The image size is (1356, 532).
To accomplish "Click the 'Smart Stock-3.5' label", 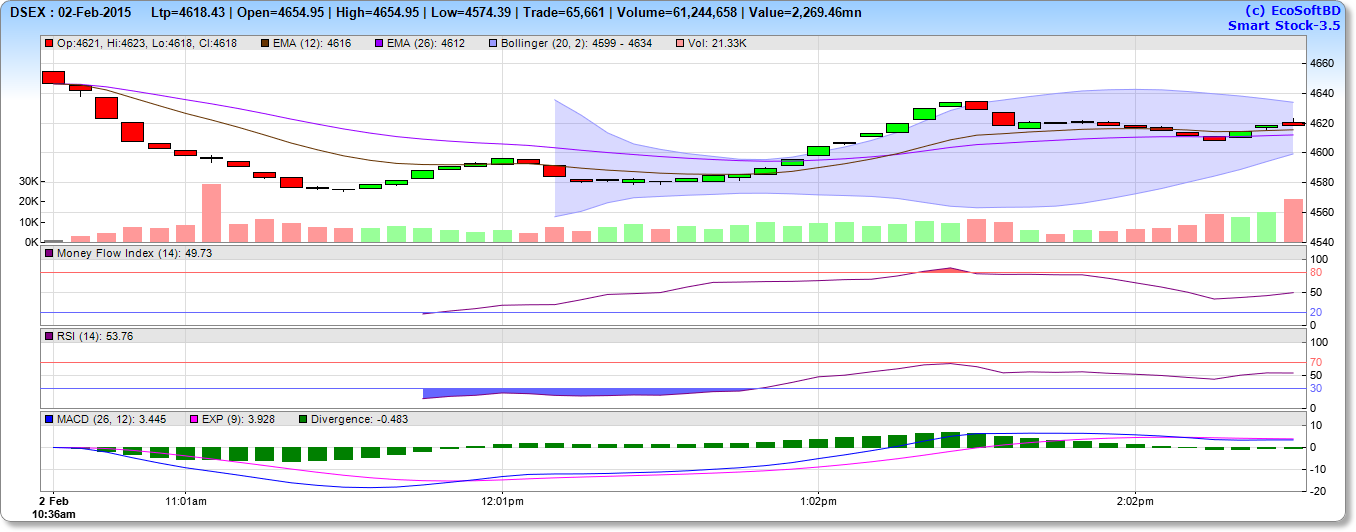I will [x=1284, y=26].
